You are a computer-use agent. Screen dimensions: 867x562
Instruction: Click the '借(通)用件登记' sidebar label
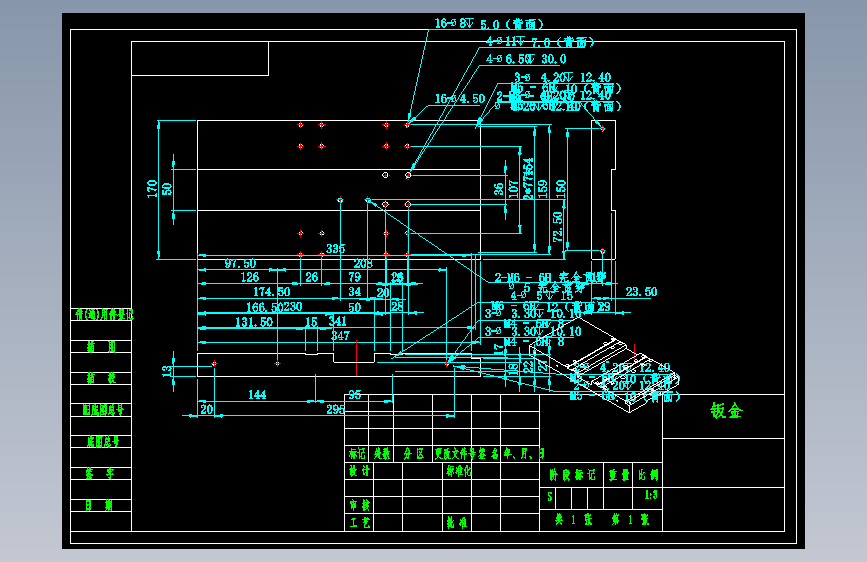pyautogui.click(x=104, y=315)
